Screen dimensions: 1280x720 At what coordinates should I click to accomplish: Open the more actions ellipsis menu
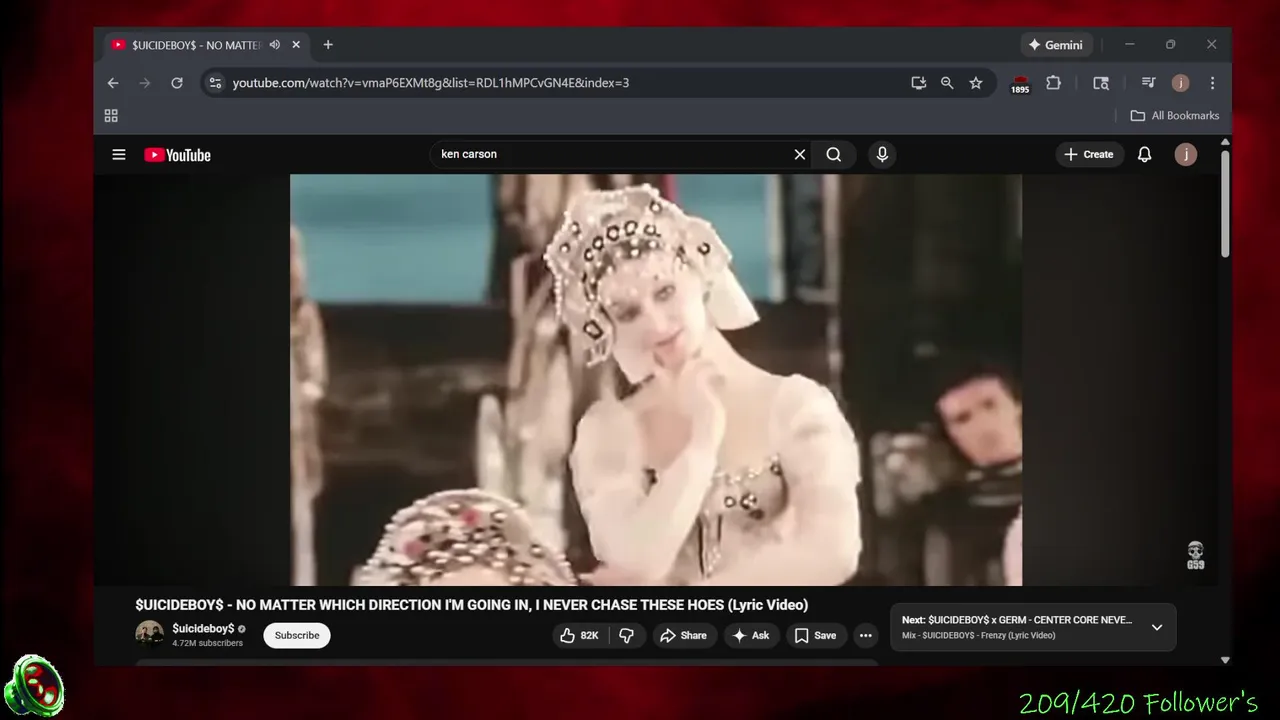click(866, 635)
